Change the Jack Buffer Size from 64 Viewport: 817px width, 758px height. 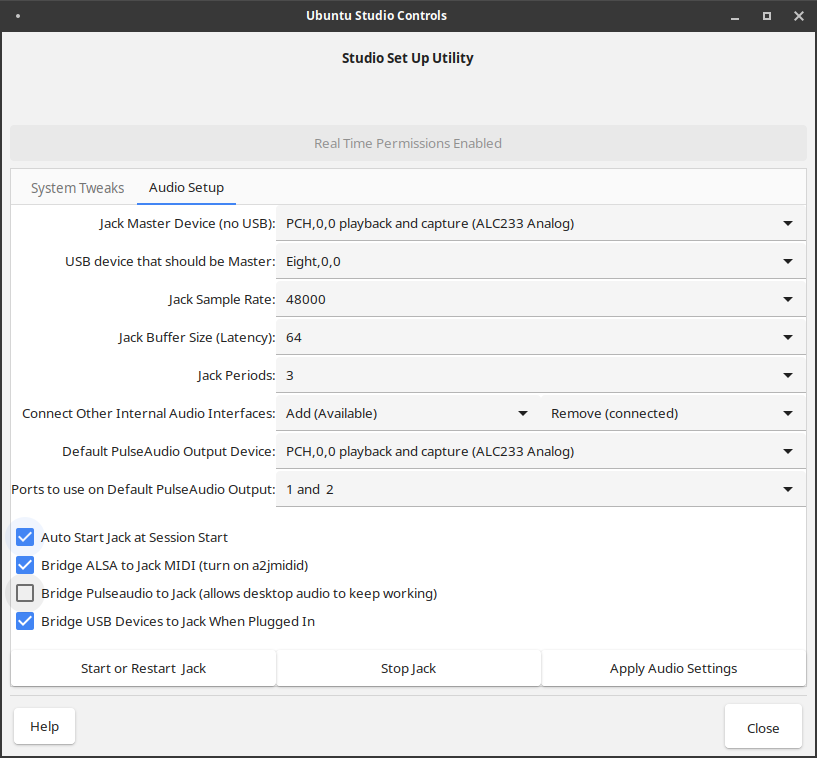(540, 338)
